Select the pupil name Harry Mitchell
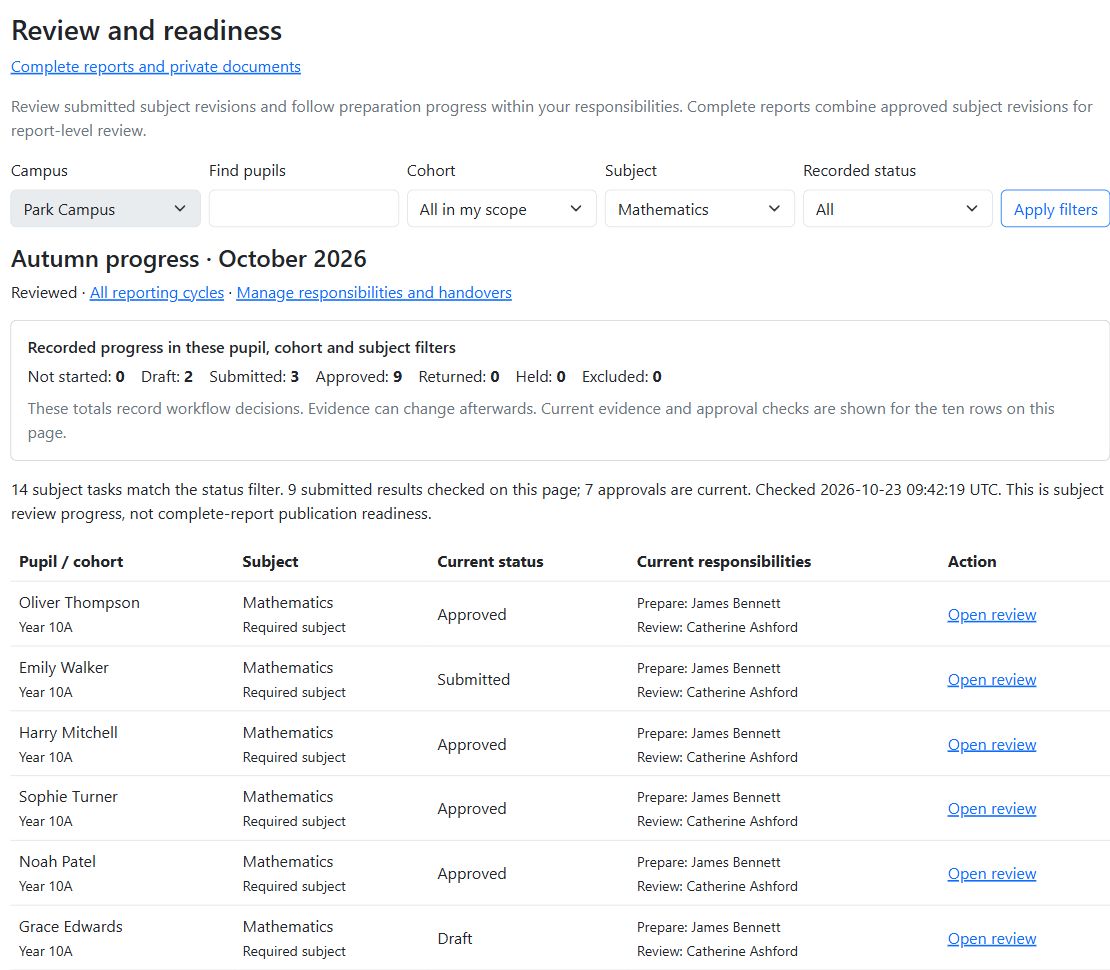 click(x=68, y=733)
